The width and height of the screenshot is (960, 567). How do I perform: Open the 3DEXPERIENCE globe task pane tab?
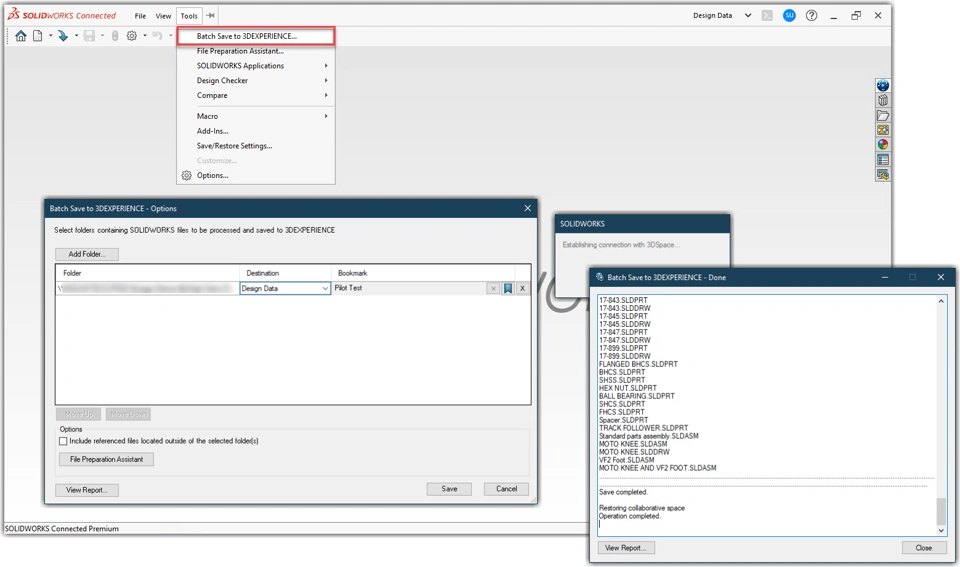882,86
